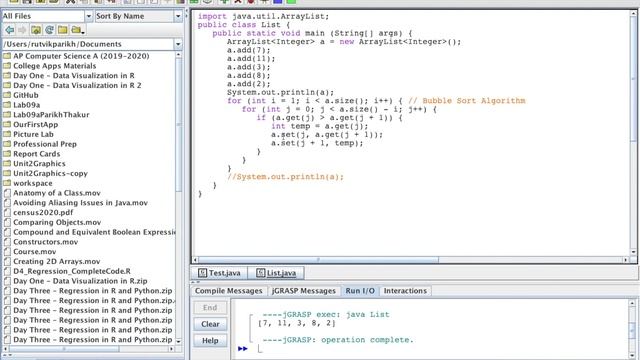Switch to the List.java tab
This screenshot has height=360, width=640.
pyautogui.click(x=276, y=273)
